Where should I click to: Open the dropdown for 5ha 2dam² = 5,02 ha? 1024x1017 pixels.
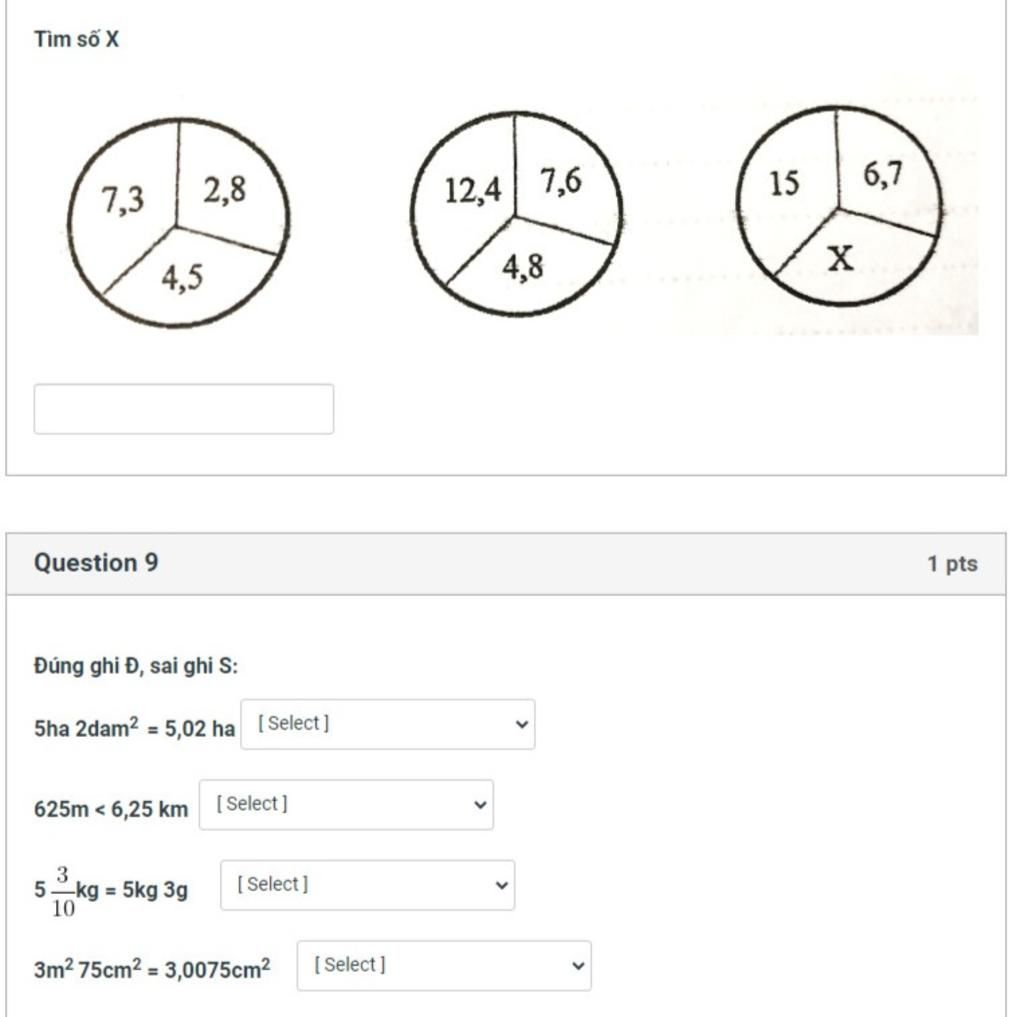(388, 724)
